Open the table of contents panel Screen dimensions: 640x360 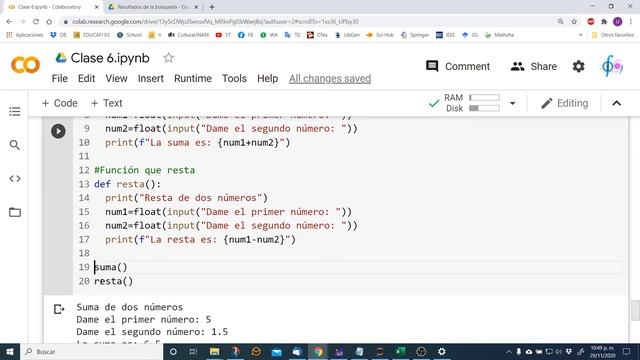[x=15, y=111]
